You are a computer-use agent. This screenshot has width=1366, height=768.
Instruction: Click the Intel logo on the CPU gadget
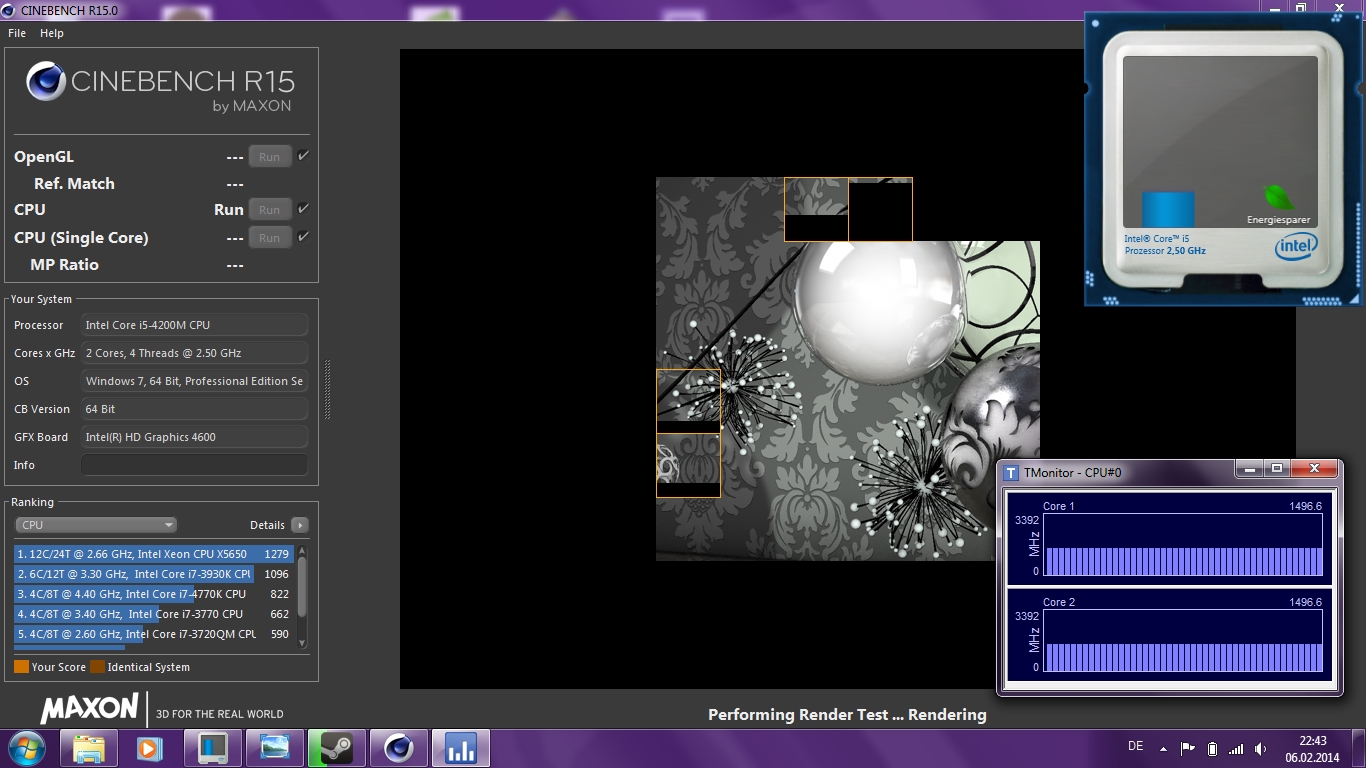[1296, 247]
